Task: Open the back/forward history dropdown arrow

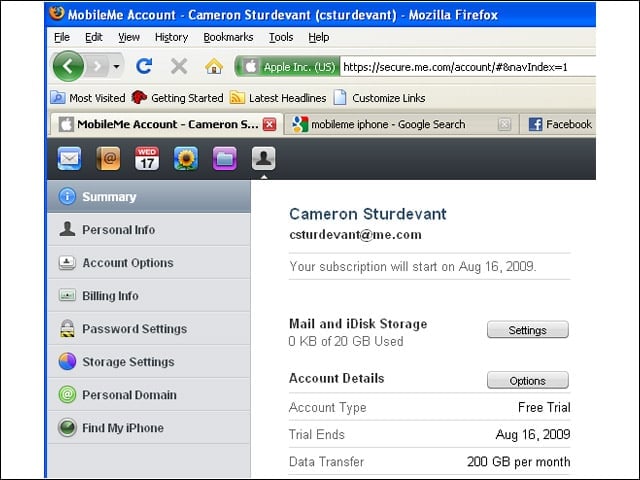Action: coord(116,66)
